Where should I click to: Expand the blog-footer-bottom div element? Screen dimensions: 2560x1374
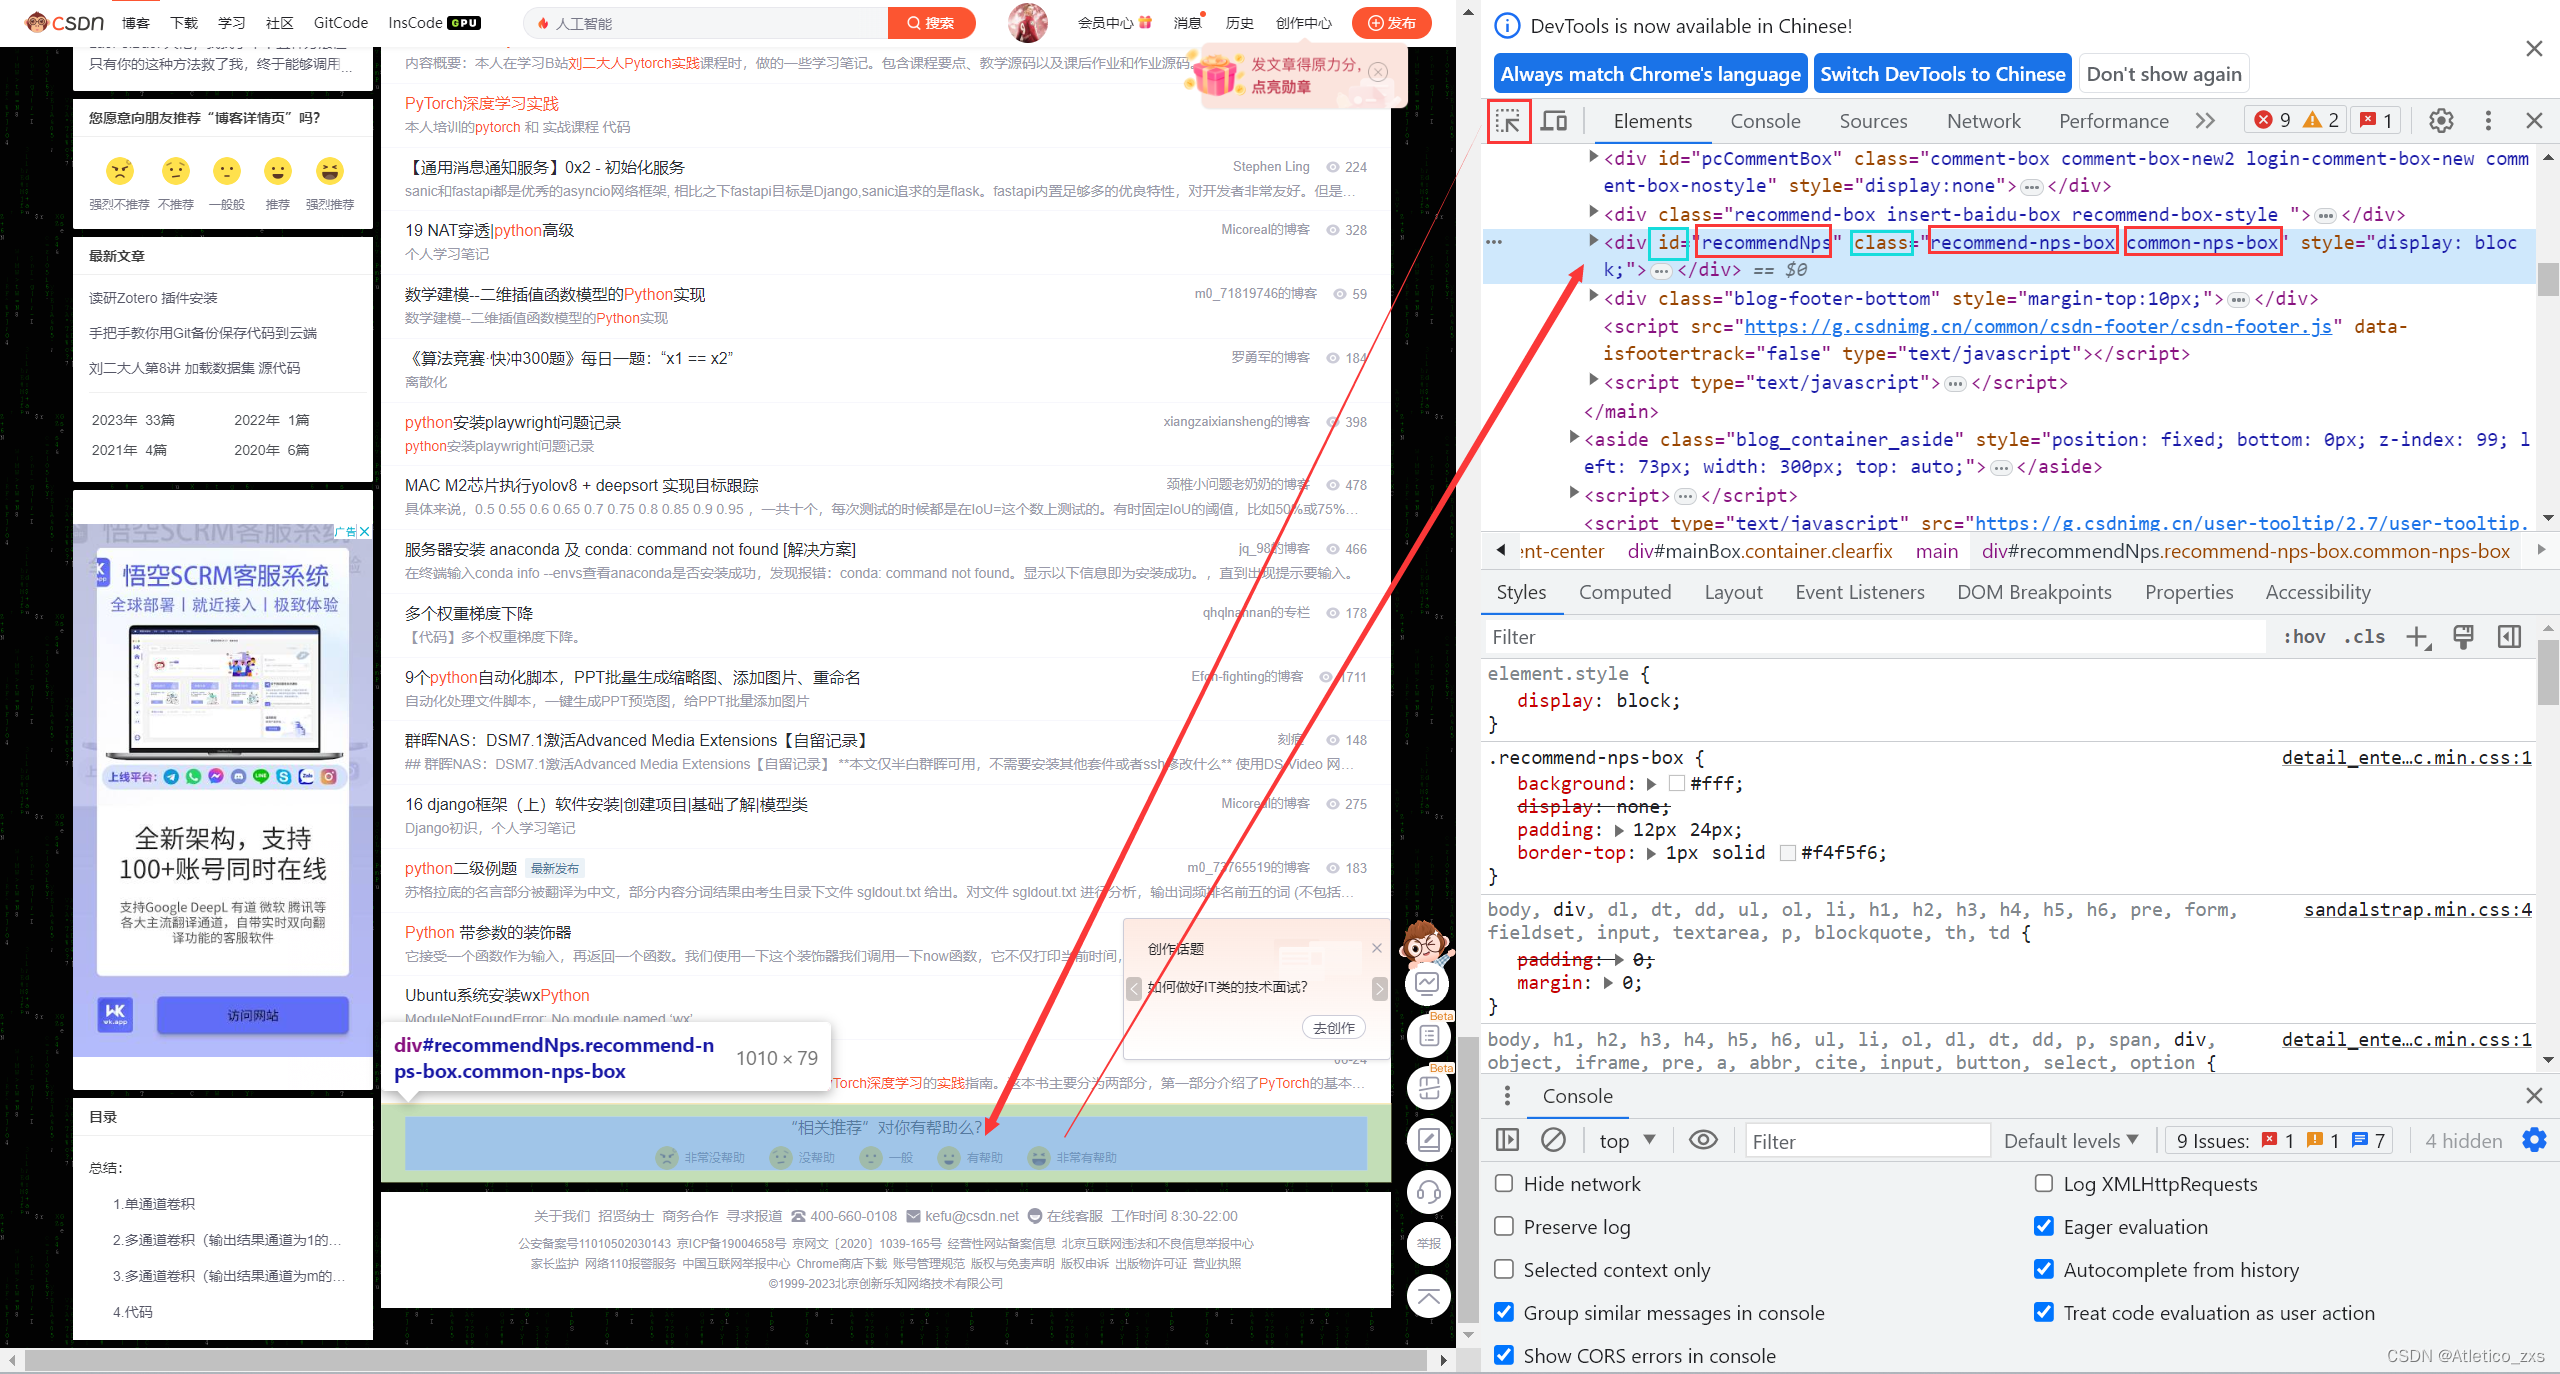point(1593,298)
